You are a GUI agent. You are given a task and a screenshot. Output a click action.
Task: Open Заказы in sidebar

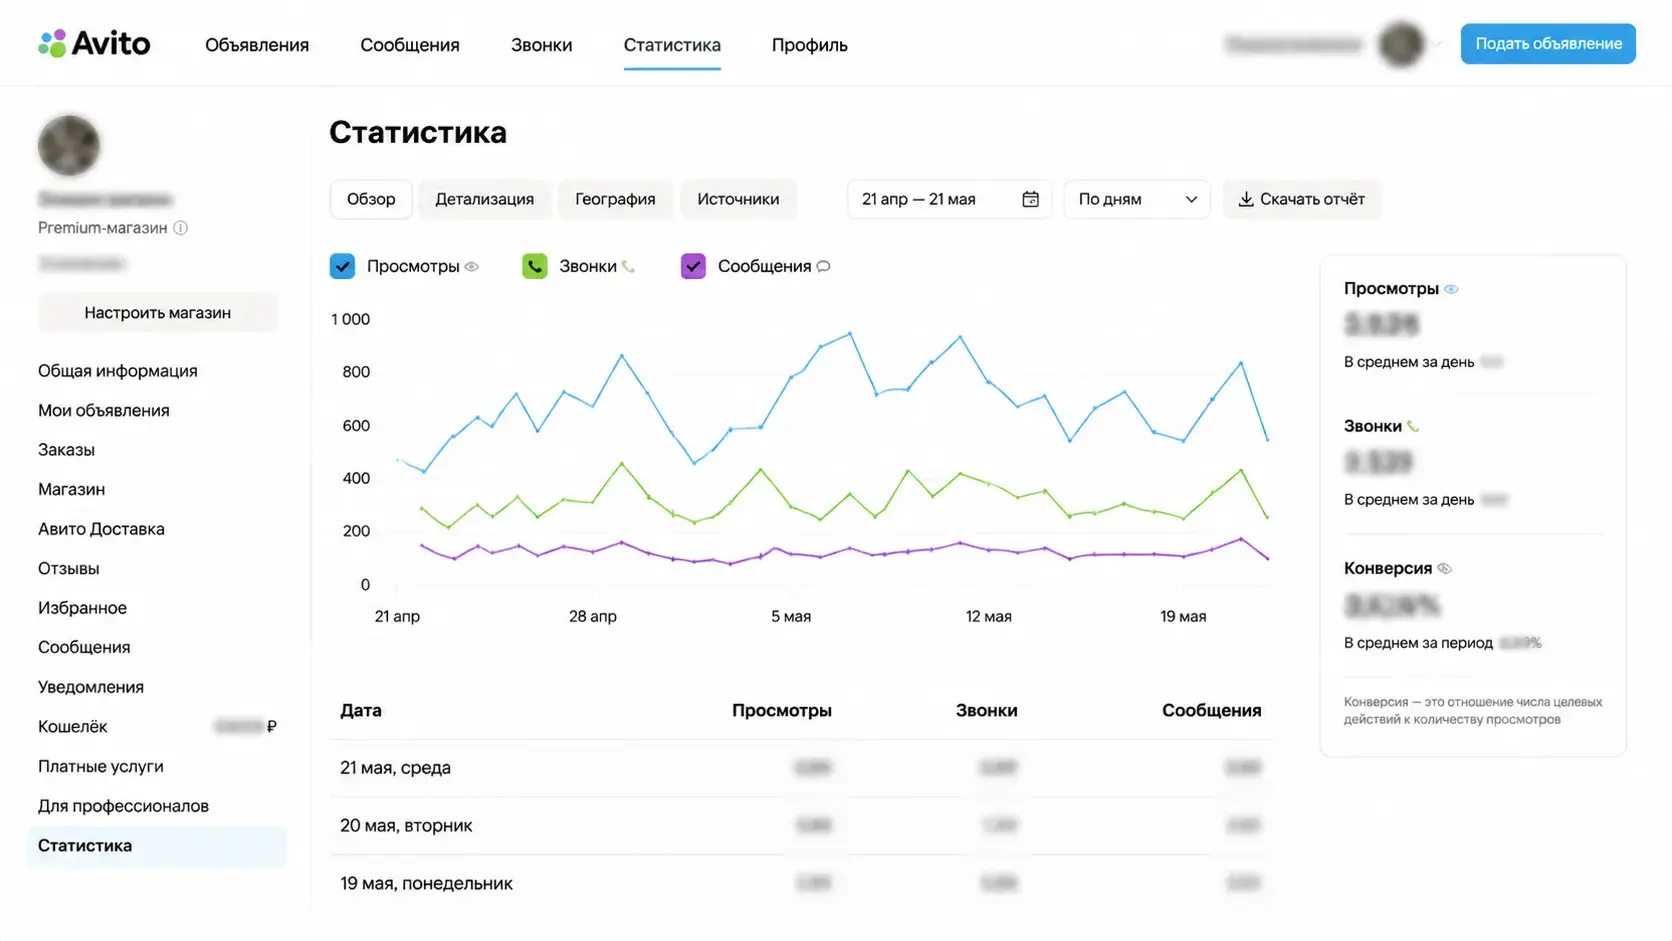coord(66,450)
